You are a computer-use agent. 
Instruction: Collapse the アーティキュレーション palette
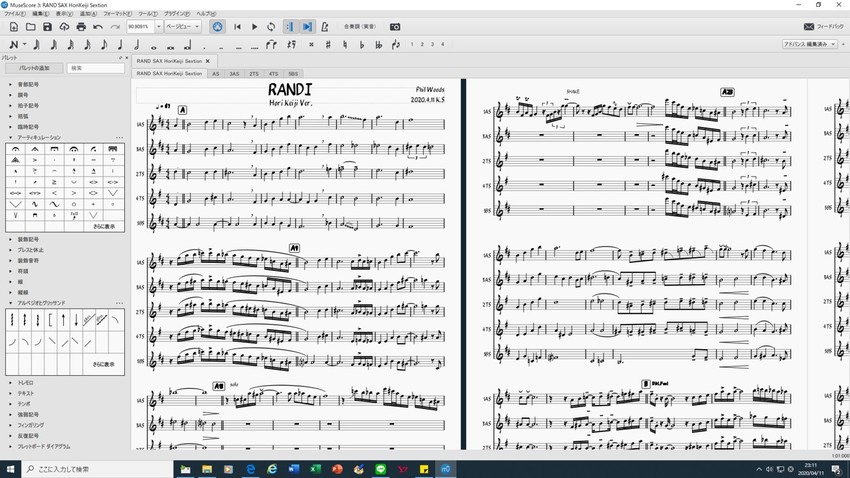click(10, 138)
